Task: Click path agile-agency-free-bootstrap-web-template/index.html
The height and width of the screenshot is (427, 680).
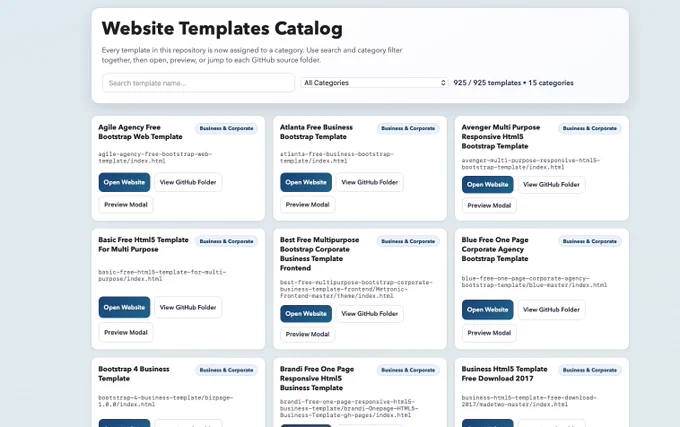Action: point(155,157)
